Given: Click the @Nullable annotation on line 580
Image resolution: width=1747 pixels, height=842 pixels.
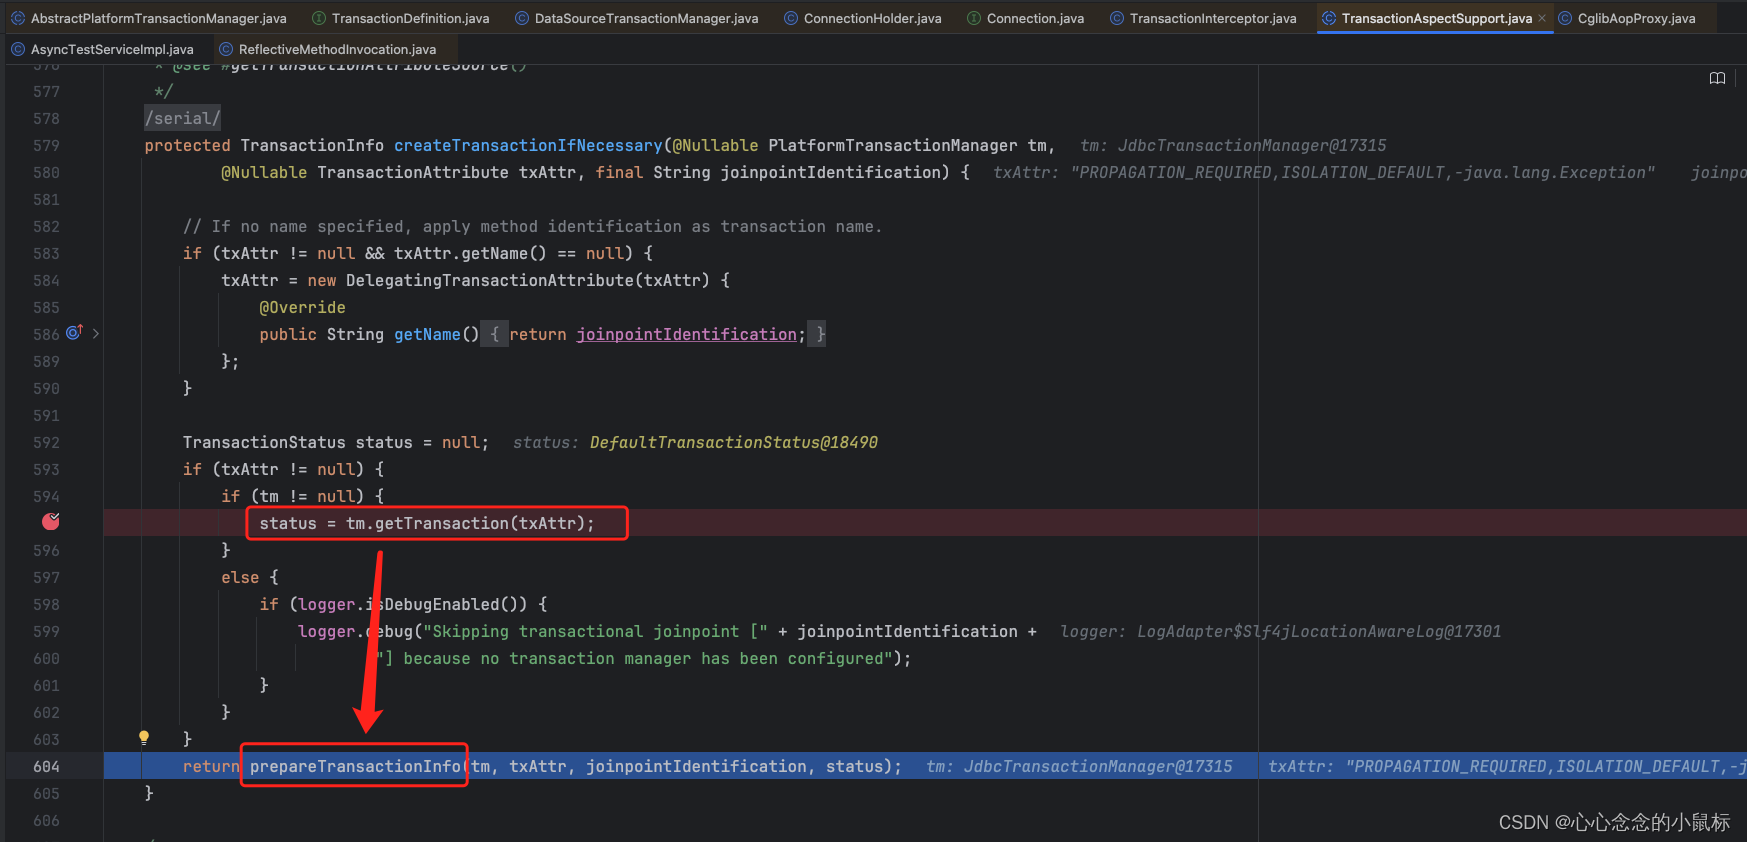Looking at the screenshot, I should point(264,172).
